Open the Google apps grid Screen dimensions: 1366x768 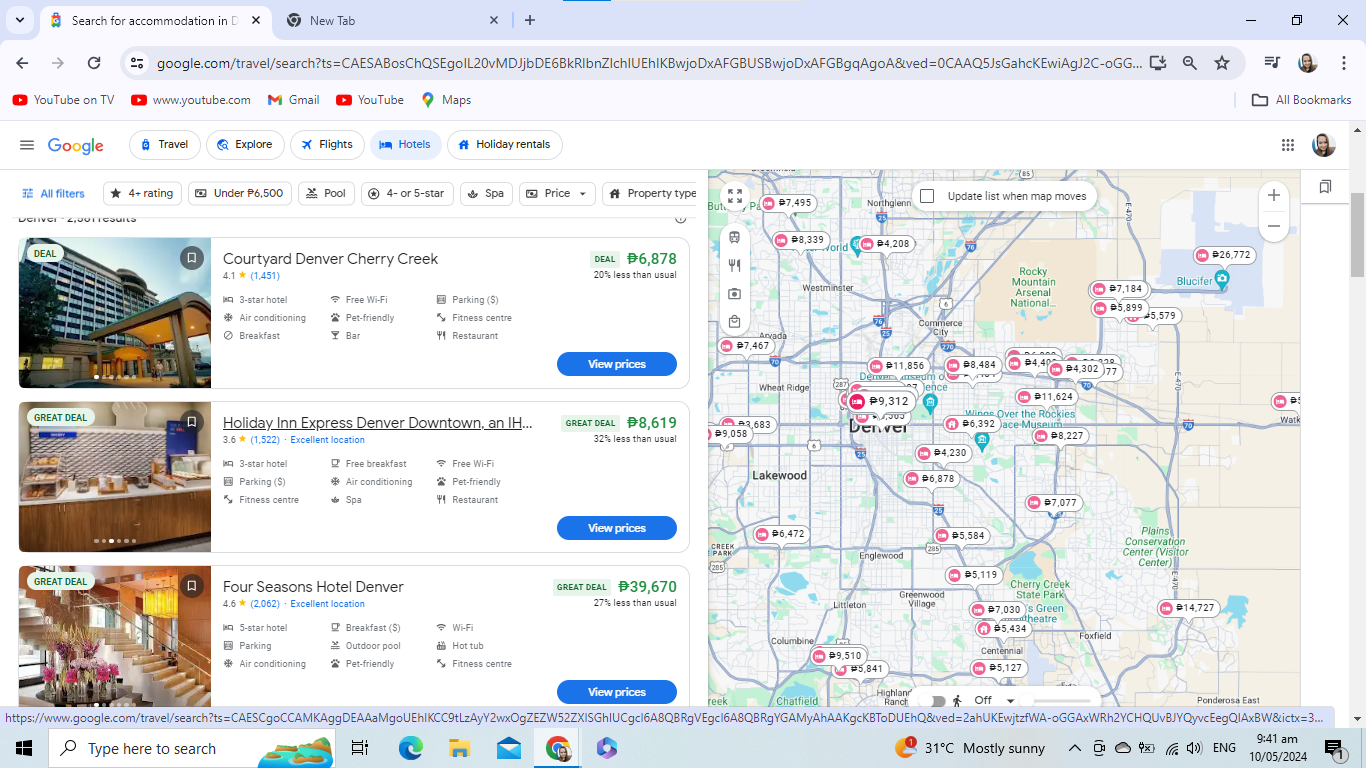[1288, 145]
